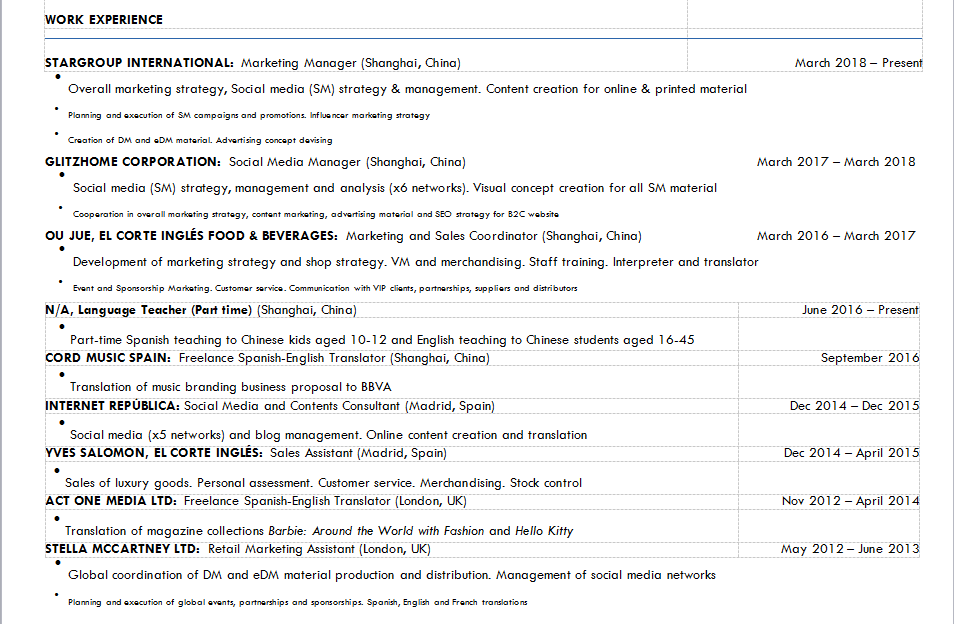The height and width of the screenshot is (624, 954).
Task: Click the INTERNET REPÚBLICA company name
Action: 112,406
